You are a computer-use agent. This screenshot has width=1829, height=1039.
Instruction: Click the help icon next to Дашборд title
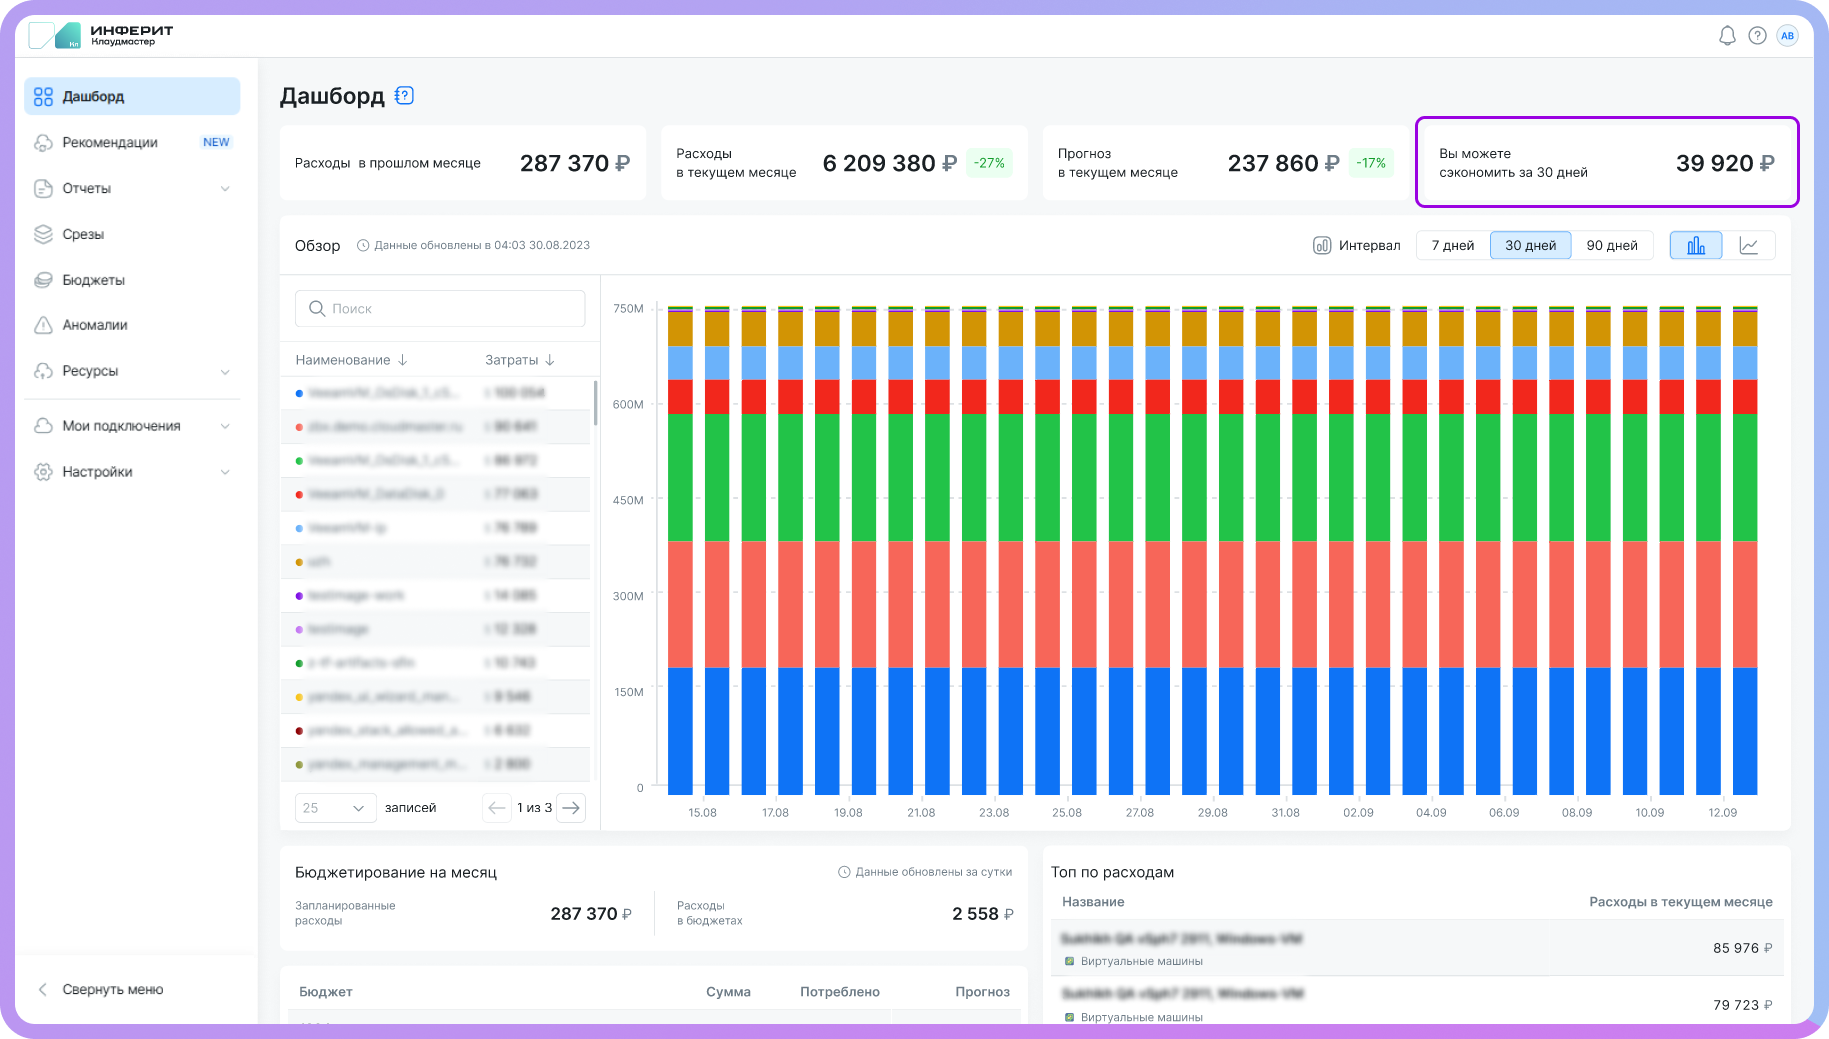tap(404, 96)
